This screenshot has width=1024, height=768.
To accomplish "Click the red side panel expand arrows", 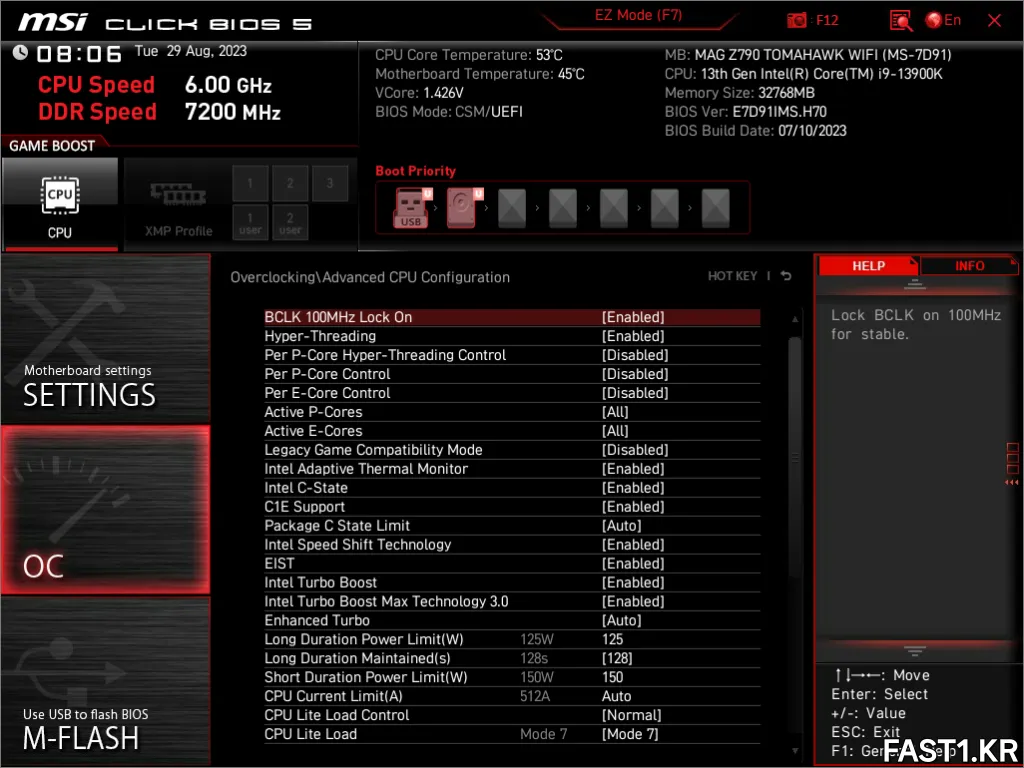I will [1012, 483].
